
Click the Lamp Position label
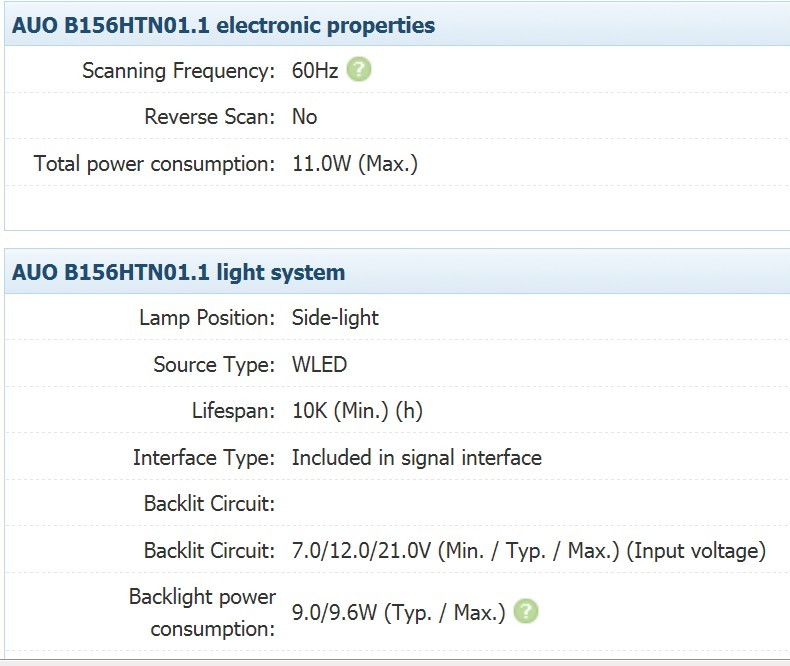[x=207, y=318]
